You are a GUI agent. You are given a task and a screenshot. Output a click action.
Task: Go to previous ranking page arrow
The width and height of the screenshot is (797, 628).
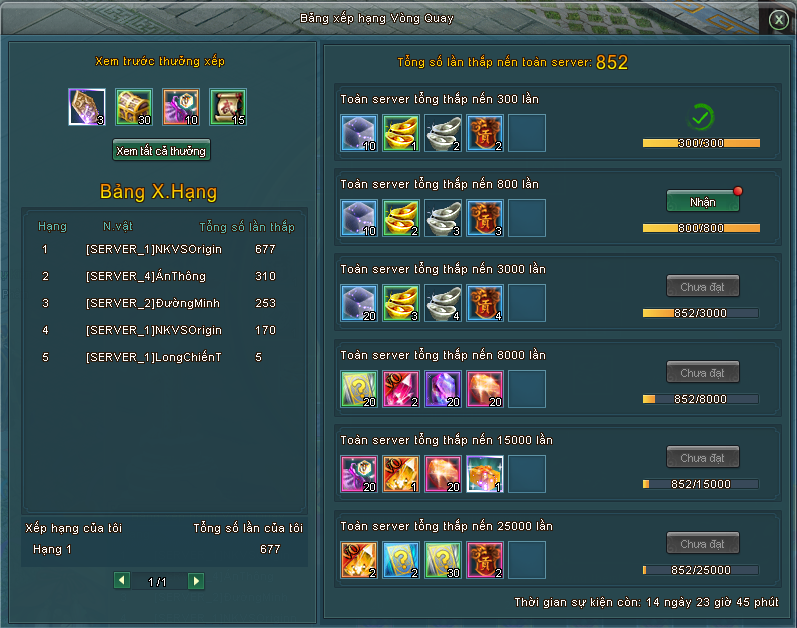122,580
